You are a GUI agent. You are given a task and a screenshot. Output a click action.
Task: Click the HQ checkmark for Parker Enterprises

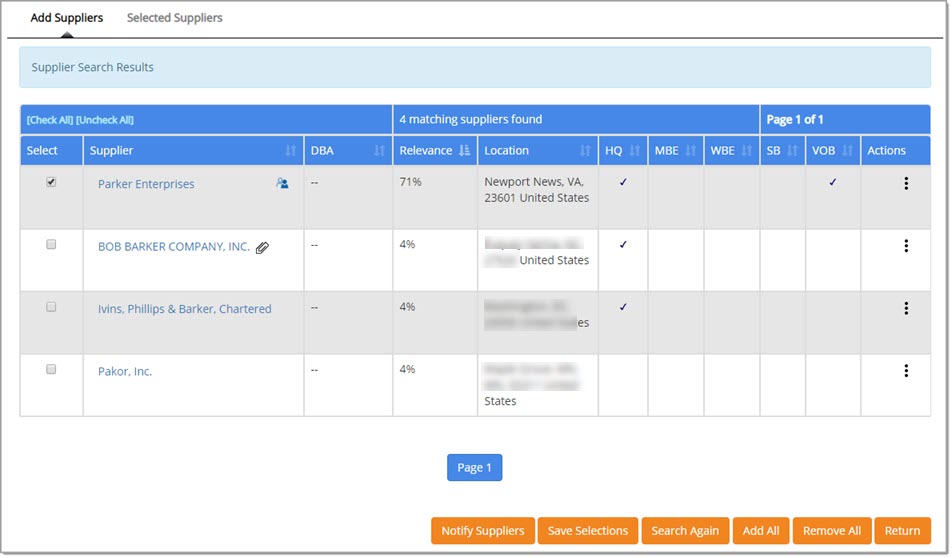pos(623,182)
